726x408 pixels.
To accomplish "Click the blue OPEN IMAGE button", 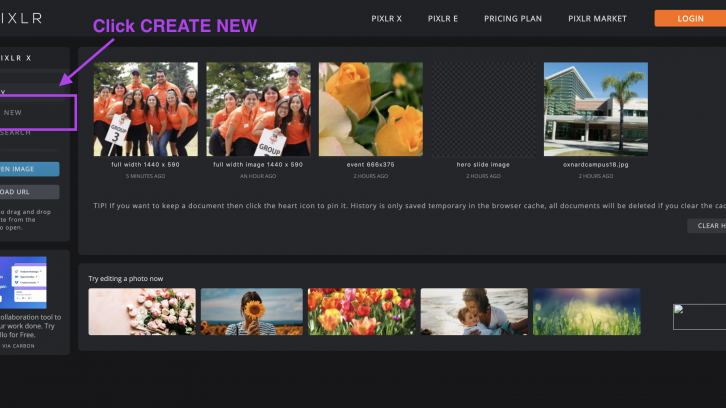I will 29,169.
